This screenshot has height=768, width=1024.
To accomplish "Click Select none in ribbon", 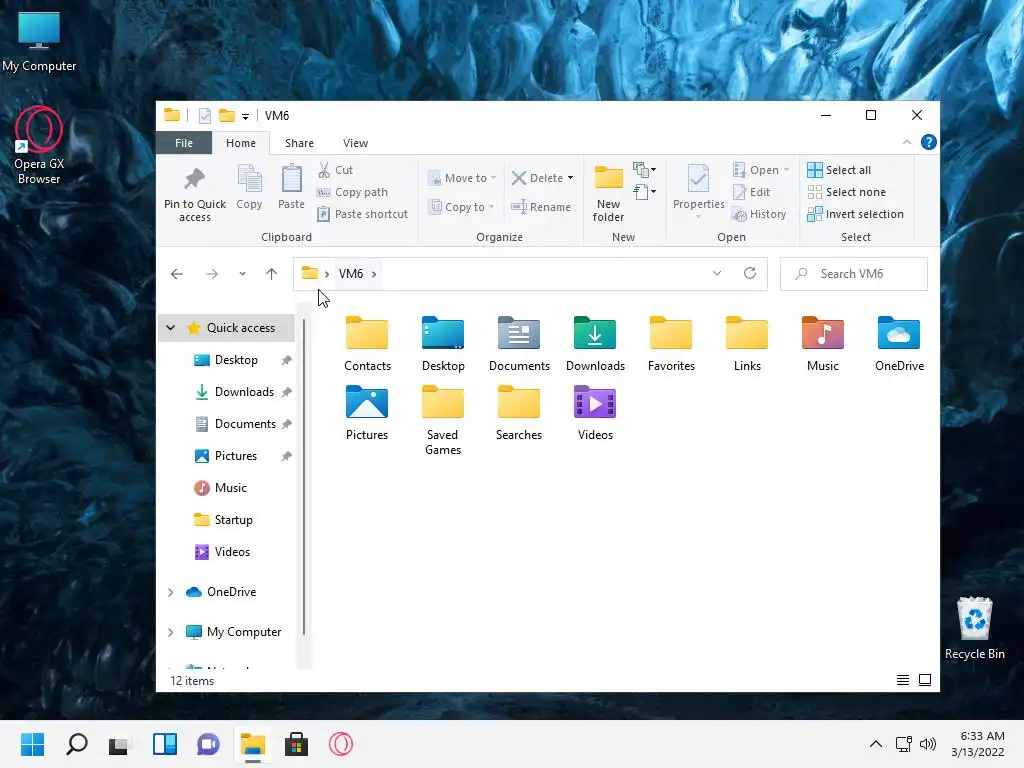I will [846, 192].
